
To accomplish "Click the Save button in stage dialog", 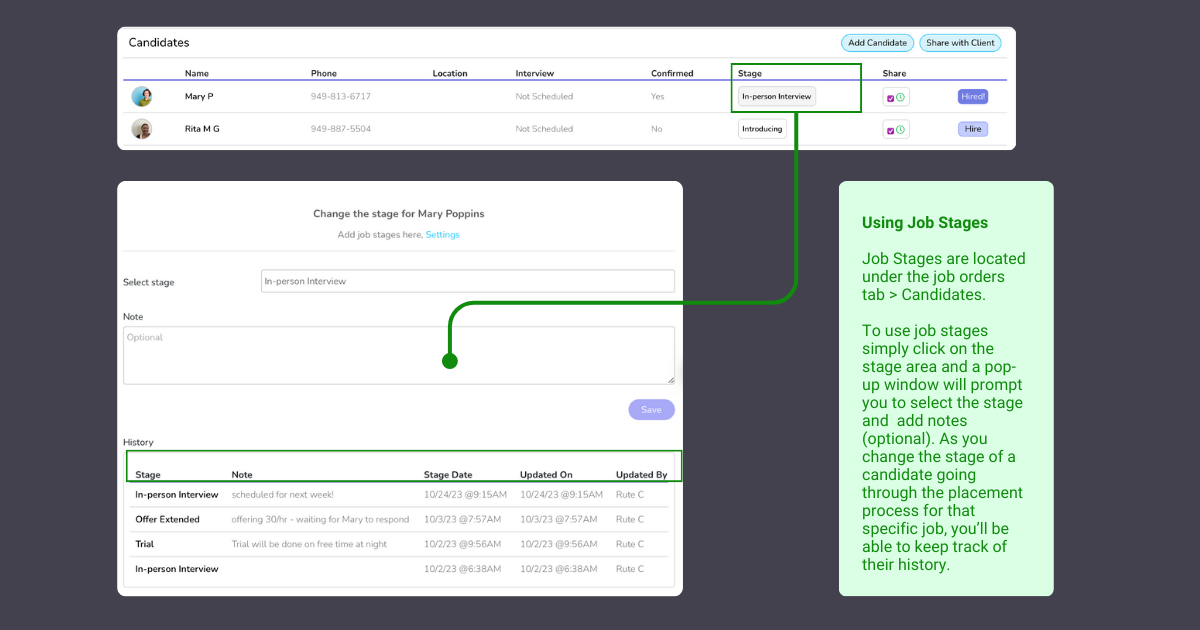I will pyautogui.click(x=651, y=410).
